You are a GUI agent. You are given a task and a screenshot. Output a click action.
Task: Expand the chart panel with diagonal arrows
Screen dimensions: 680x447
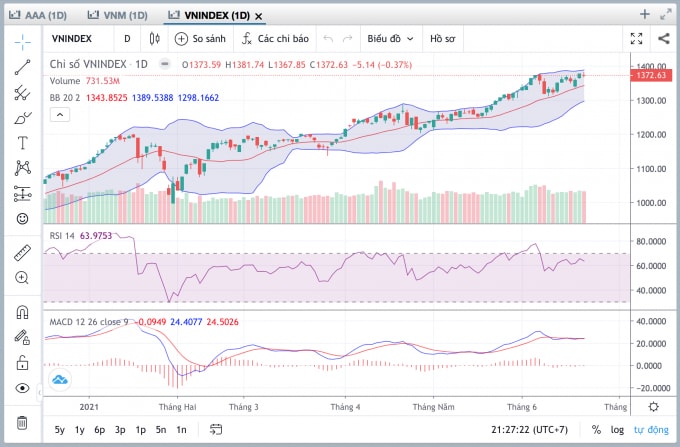(666, 15)
